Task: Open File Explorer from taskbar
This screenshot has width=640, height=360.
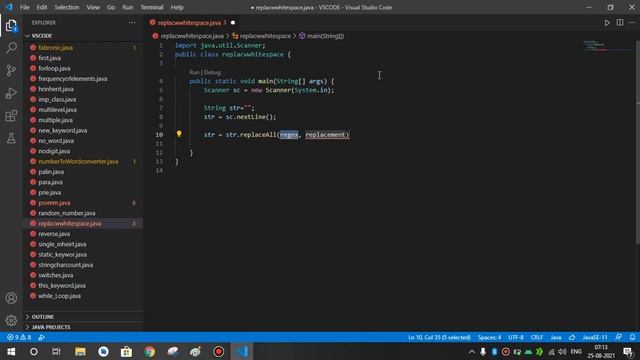Action: click(80, 351)
